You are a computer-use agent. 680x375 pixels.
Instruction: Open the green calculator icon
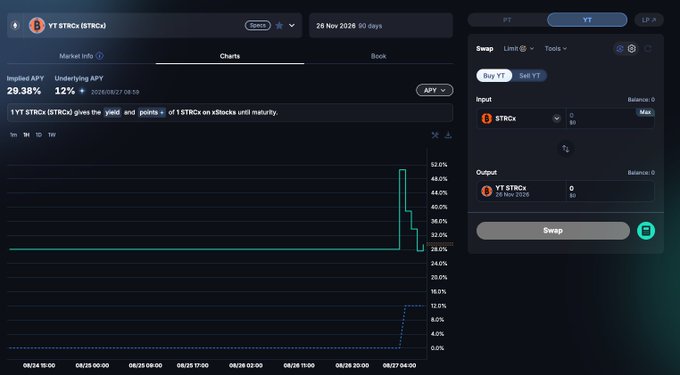[x=646, y=231]
